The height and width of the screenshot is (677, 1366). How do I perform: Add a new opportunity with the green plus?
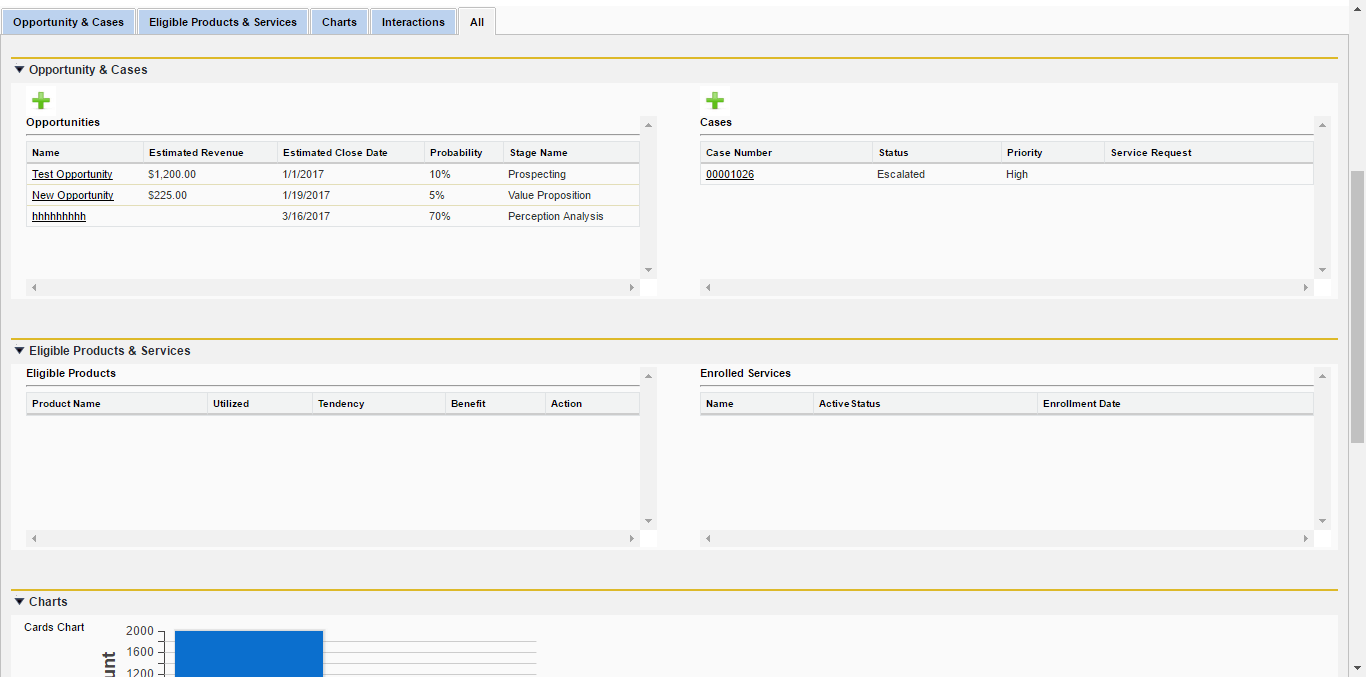click(41, 100)
